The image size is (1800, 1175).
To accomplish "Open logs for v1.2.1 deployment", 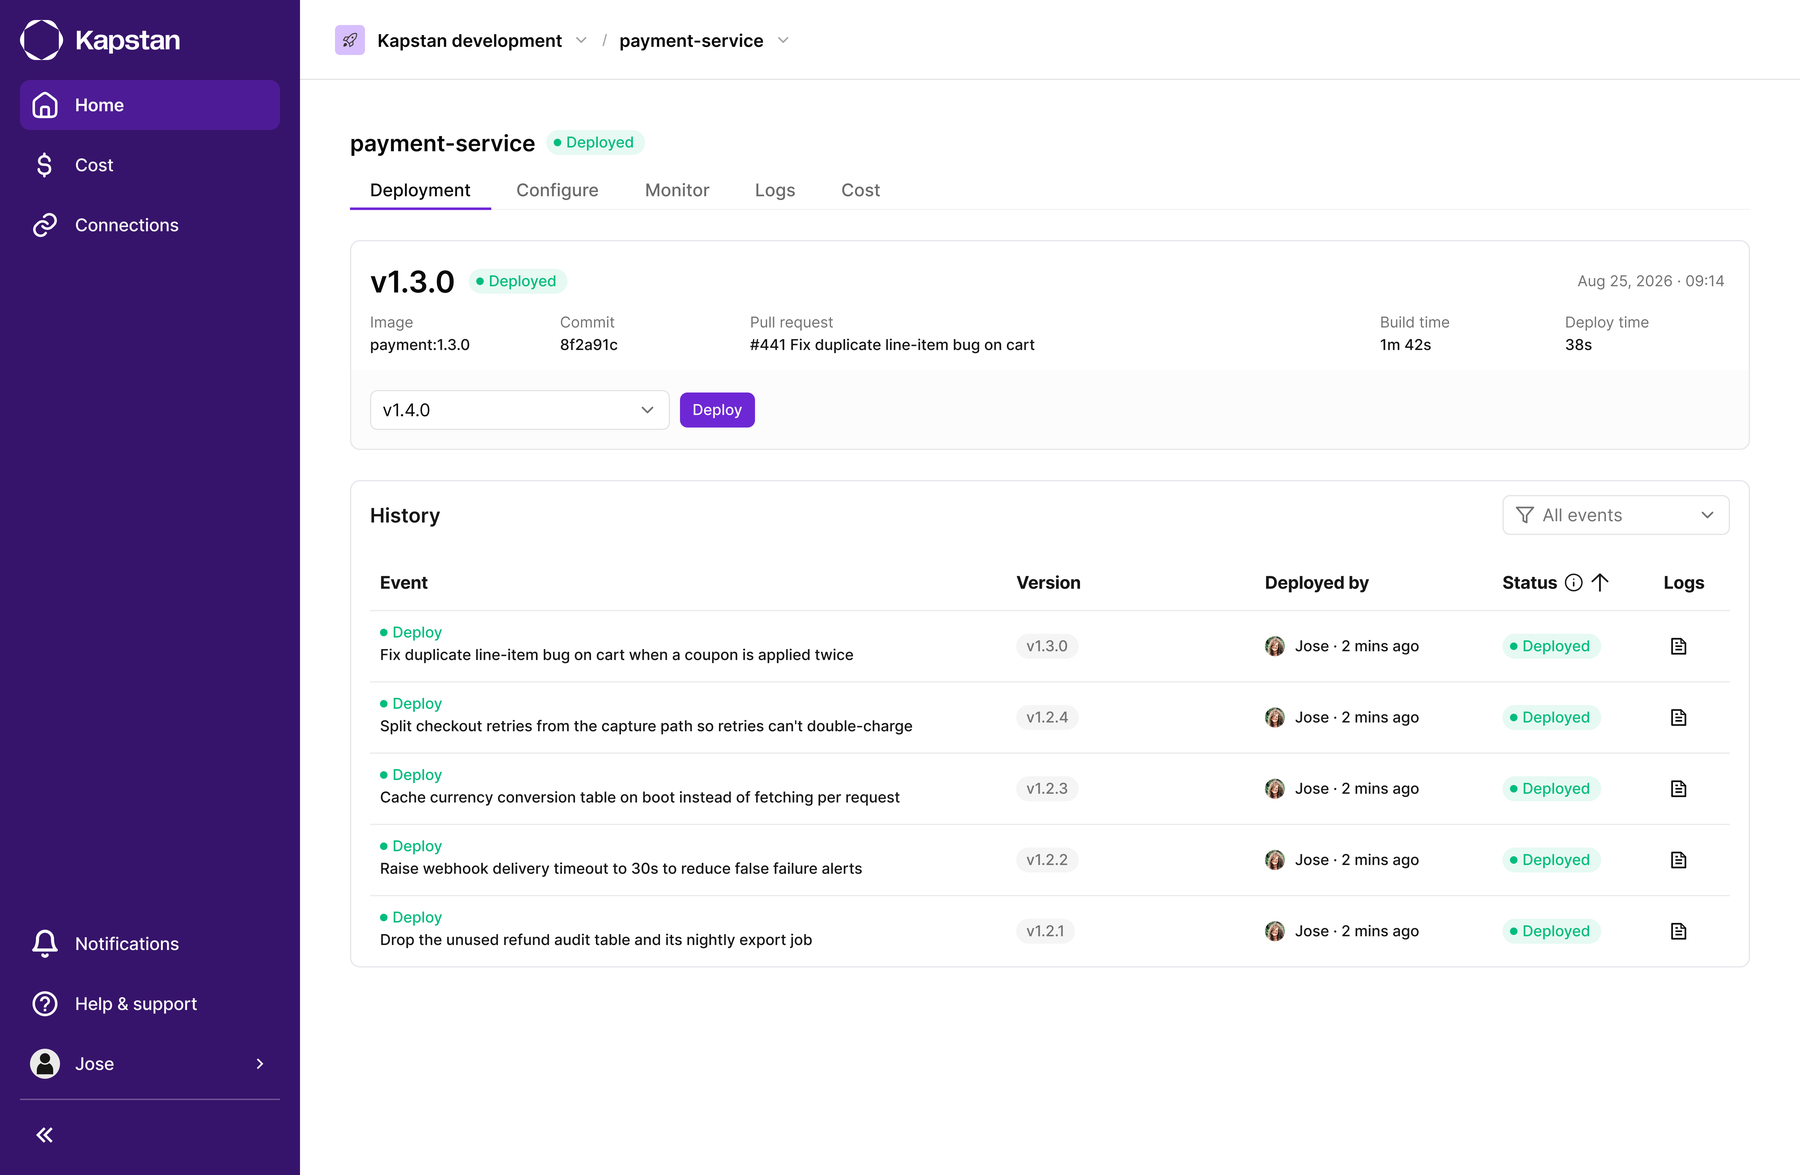I will point(1679,931).
